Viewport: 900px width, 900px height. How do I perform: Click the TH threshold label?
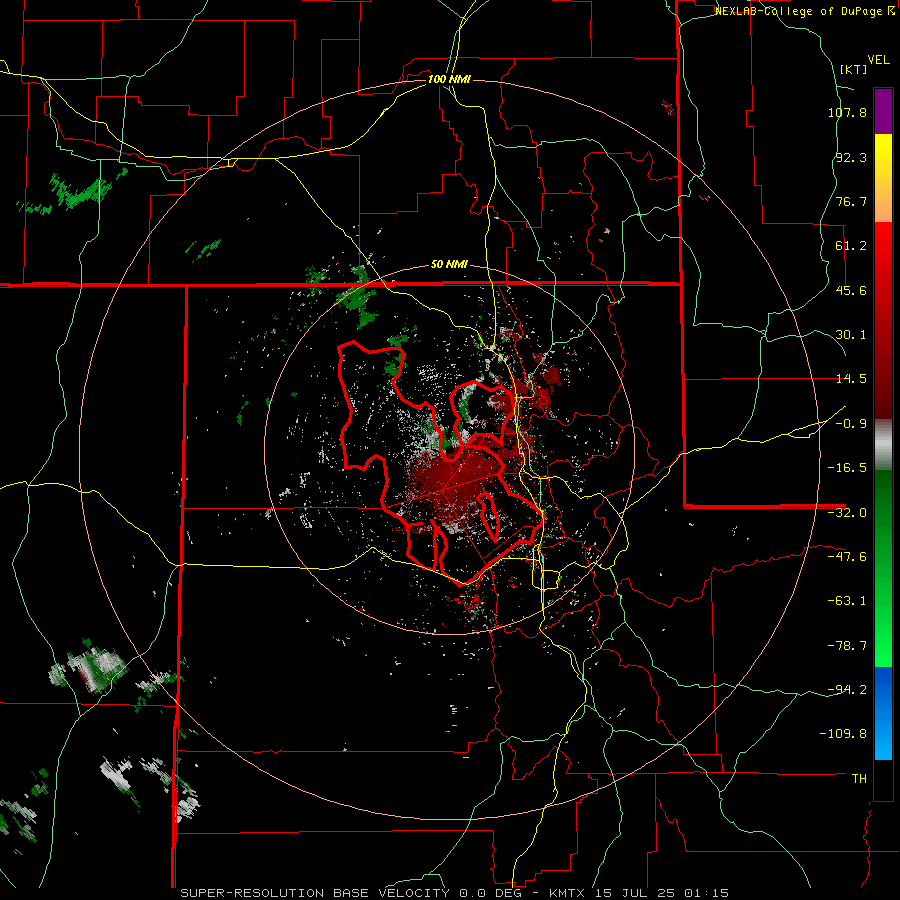pos(859,778)
